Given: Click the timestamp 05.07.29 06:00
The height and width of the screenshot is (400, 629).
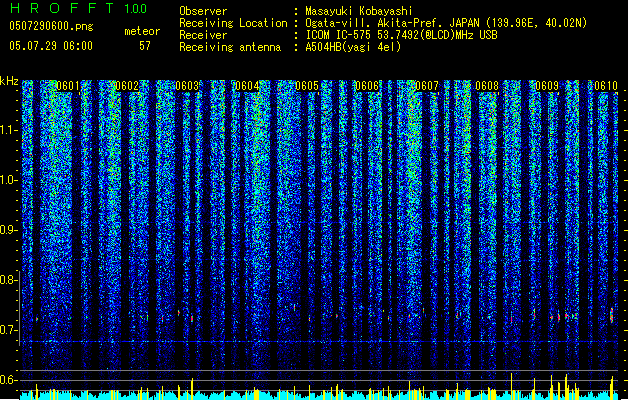Looking at the screenshot, I should pos(51,46).
